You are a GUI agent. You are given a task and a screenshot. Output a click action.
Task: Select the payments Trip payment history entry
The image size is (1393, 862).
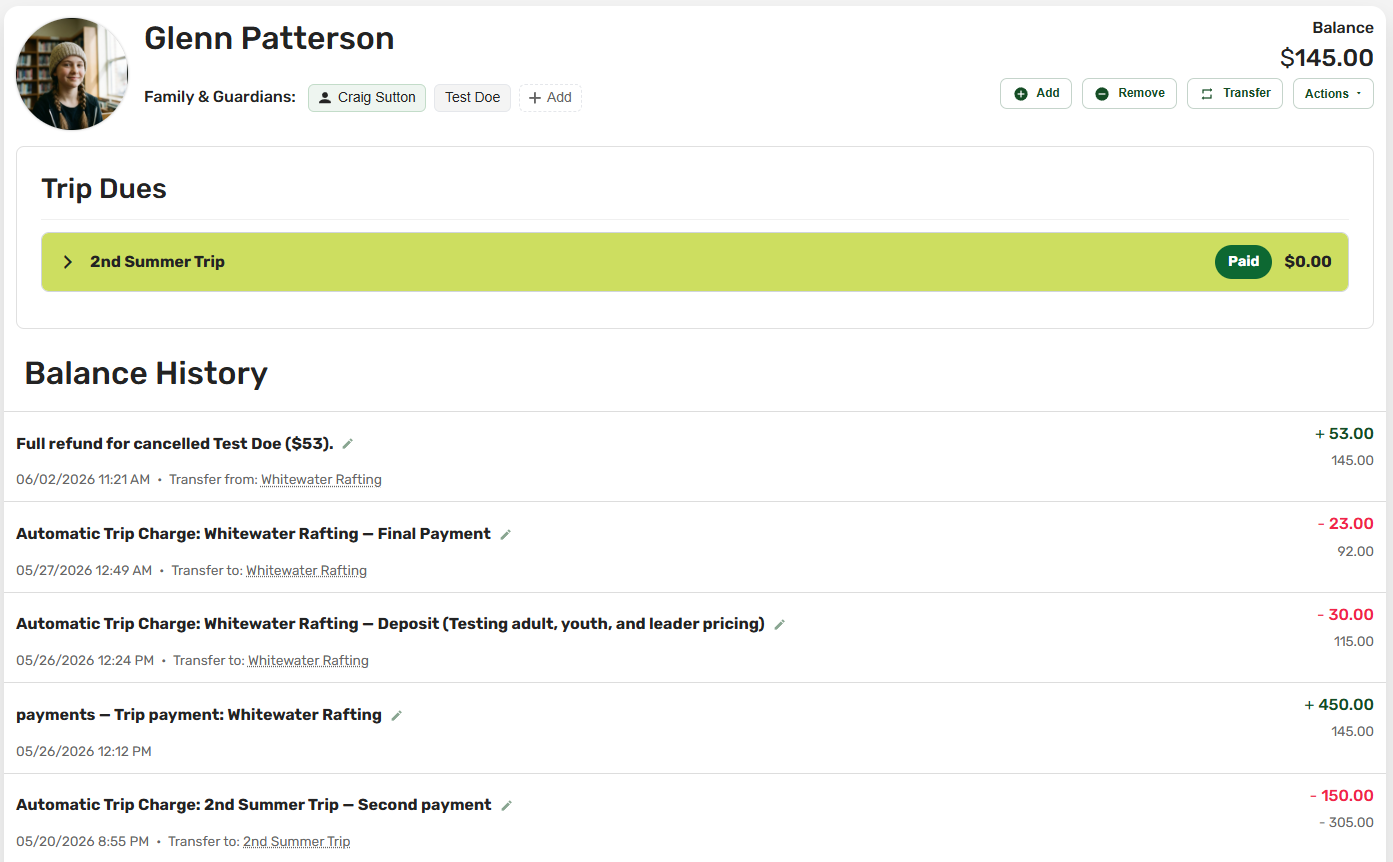point(696,728)
